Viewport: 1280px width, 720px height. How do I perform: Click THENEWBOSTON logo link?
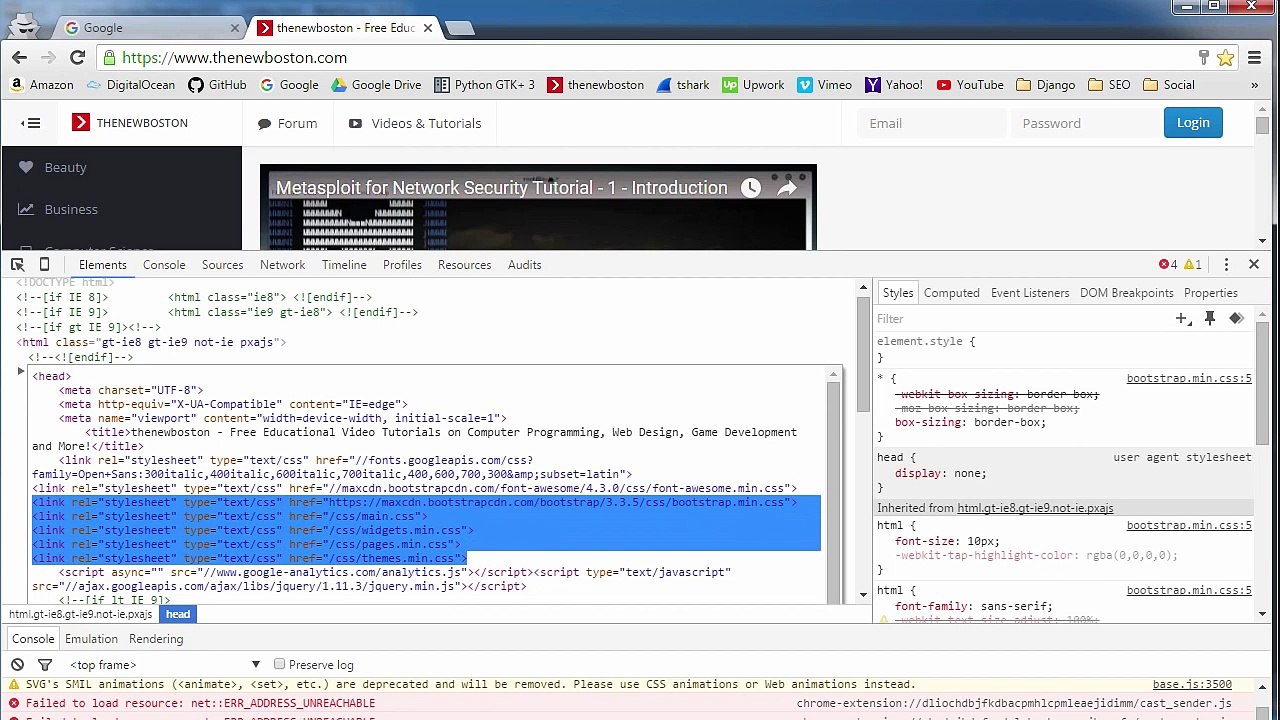click(130, 123)
